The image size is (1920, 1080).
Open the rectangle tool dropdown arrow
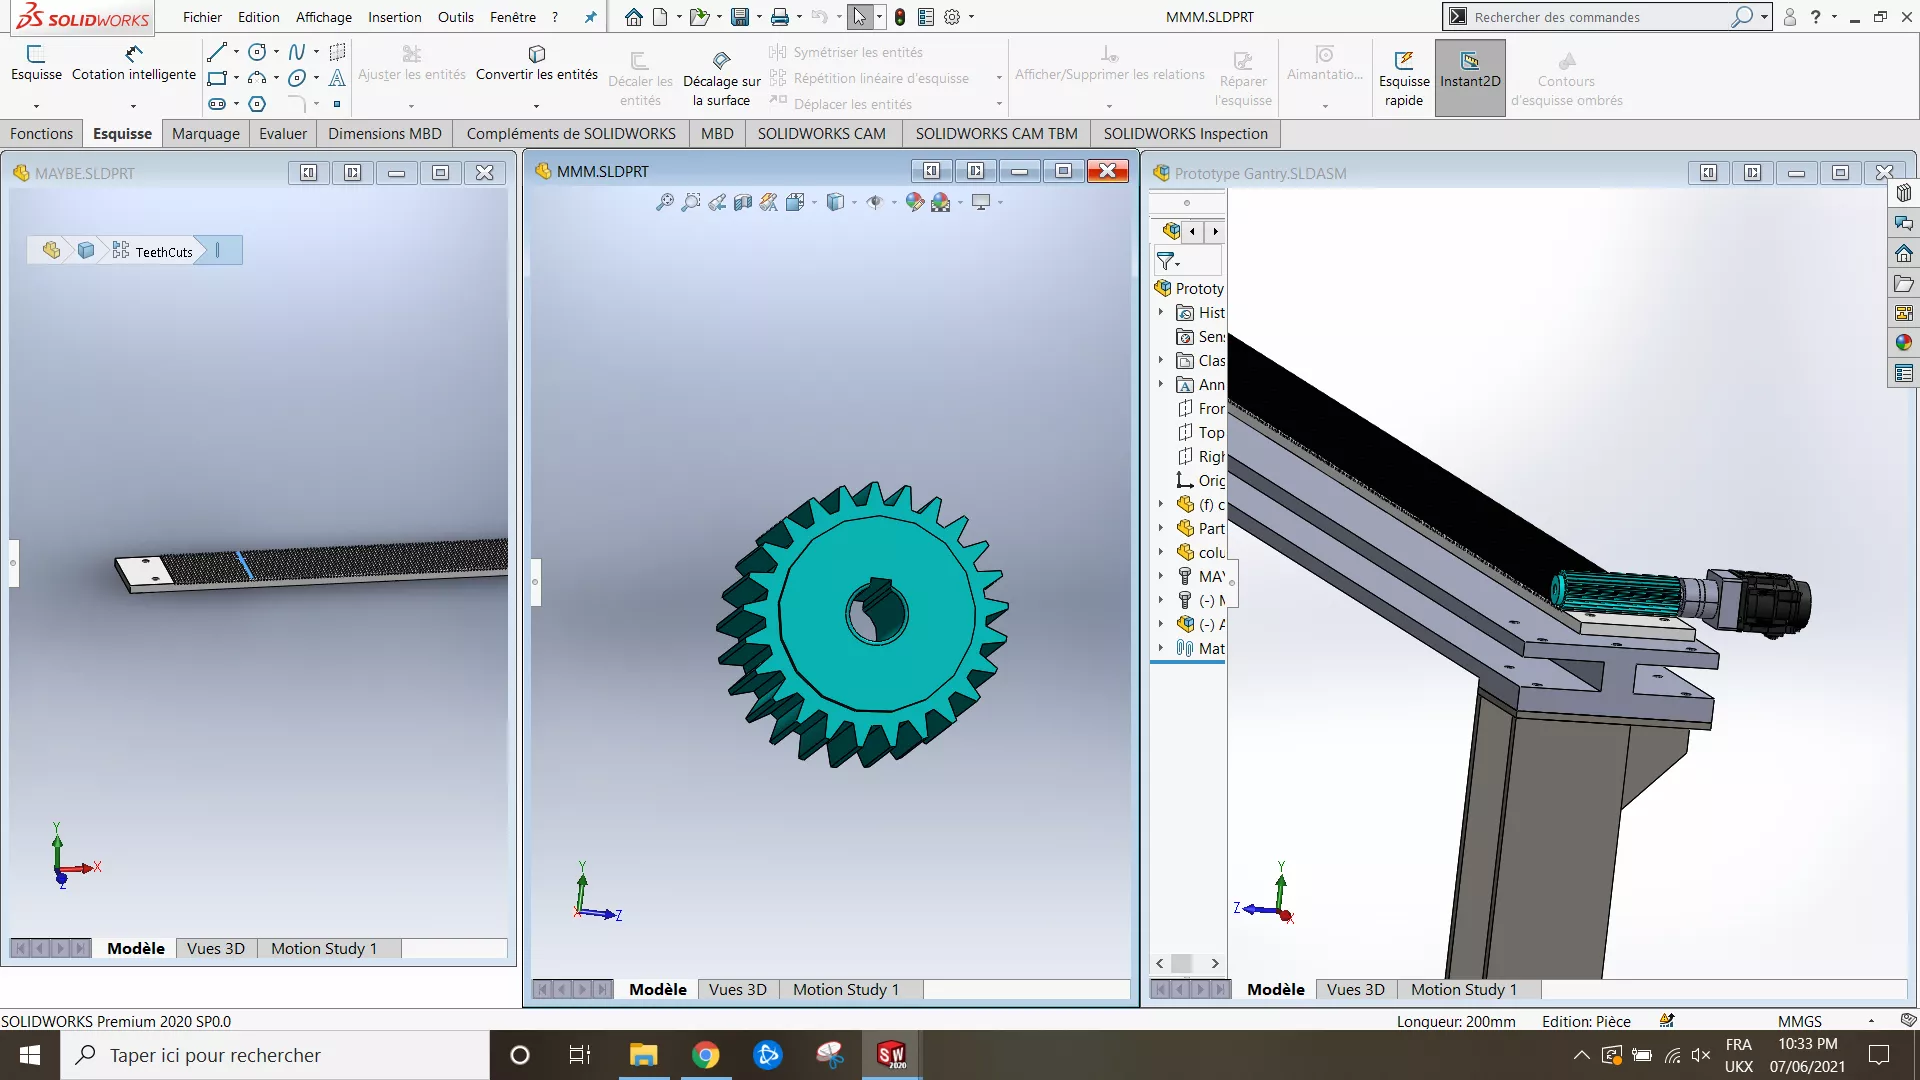pyautogui.click(x=236, y=78)
